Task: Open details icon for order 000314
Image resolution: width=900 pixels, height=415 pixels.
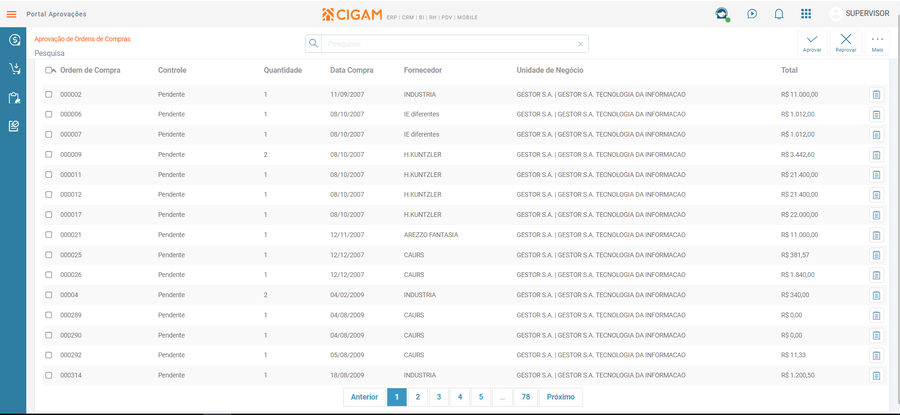Action: (x=876, y=376)
